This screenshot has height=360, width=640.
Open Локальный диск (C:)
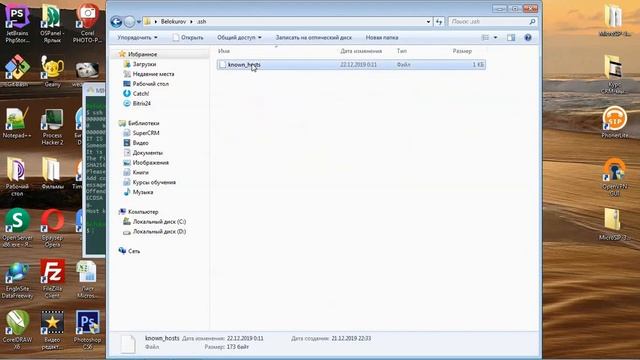[x=159, y=222]
